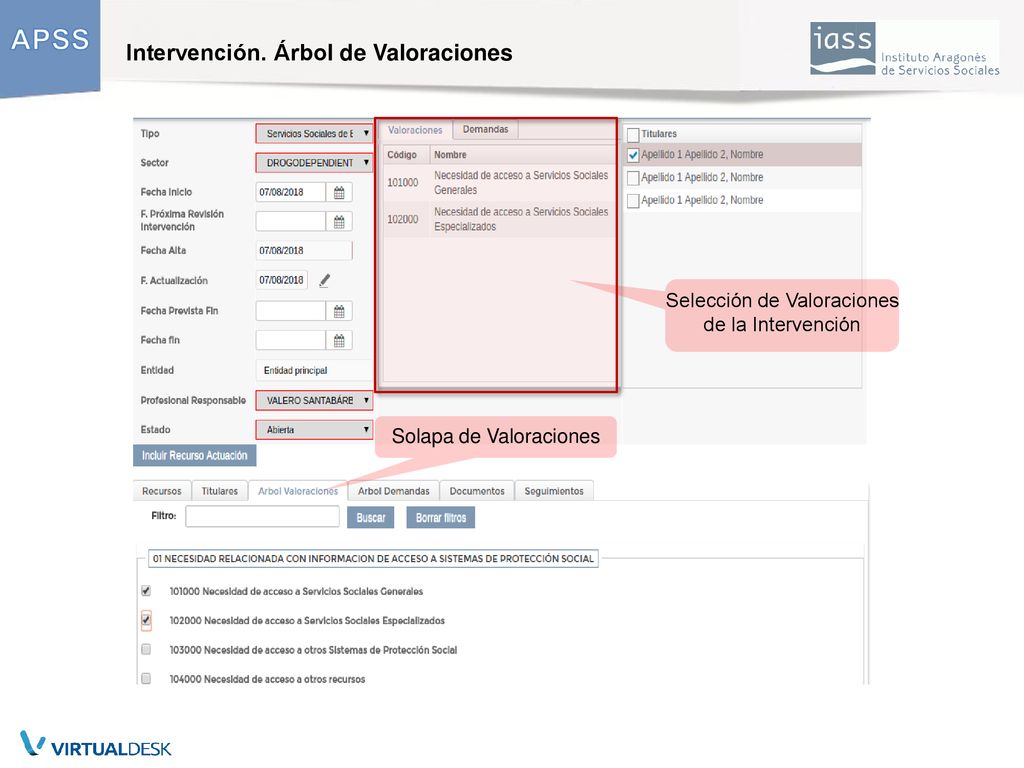Check the second Apellido 1 Apellido 2 titular

click(x=633, y=178)
